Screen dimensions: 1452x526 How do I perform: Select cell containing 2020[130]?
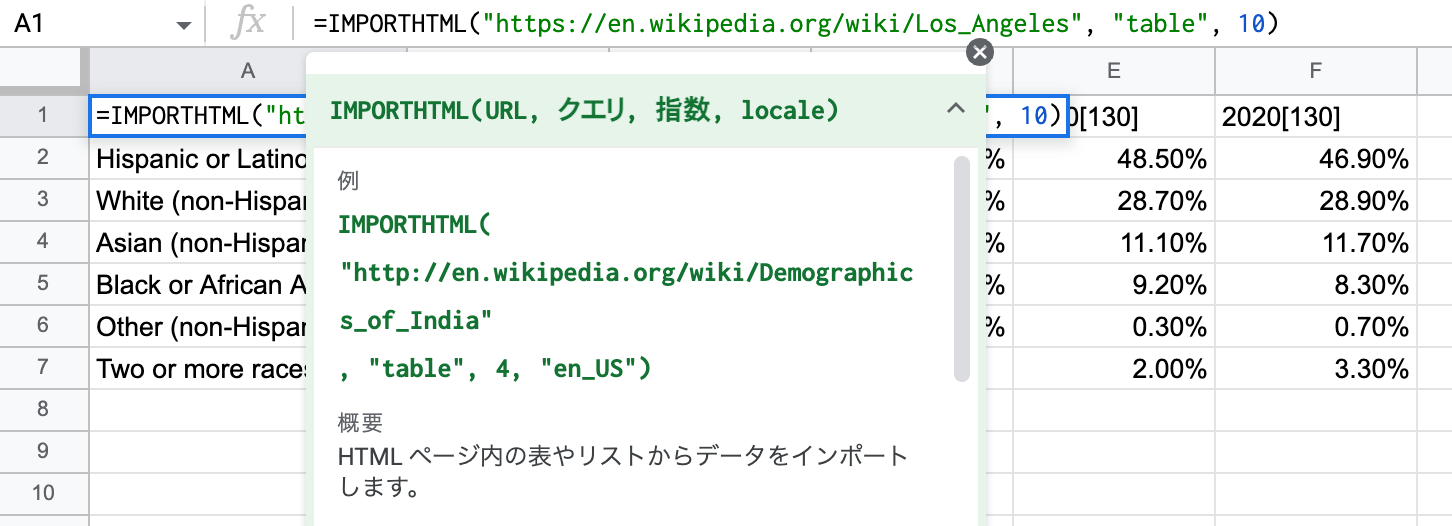1315,117
